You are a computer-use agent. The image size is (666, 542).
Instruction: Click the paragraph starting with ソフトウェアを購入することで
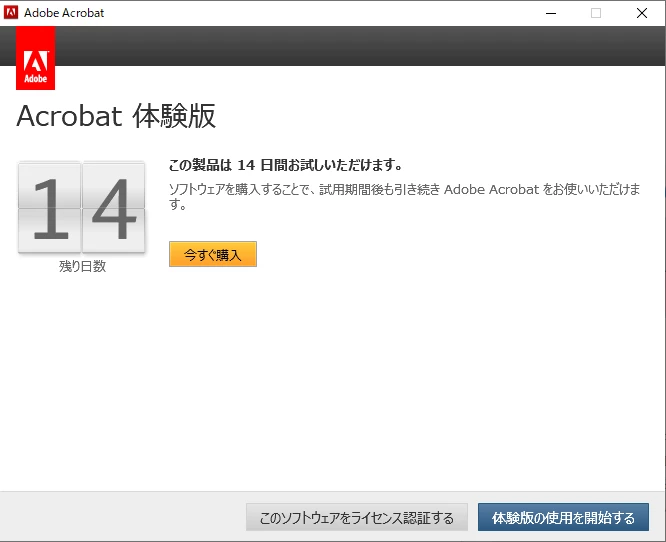pyautogui.click(x=404, y=196)
